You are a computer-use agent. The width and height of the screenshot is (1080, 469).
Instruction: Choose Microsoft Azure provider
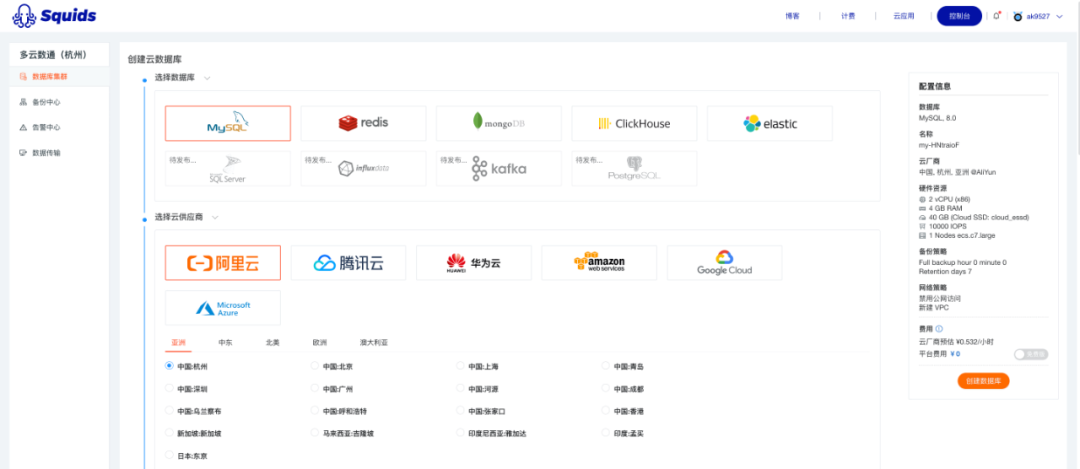(x=222, y=308)
